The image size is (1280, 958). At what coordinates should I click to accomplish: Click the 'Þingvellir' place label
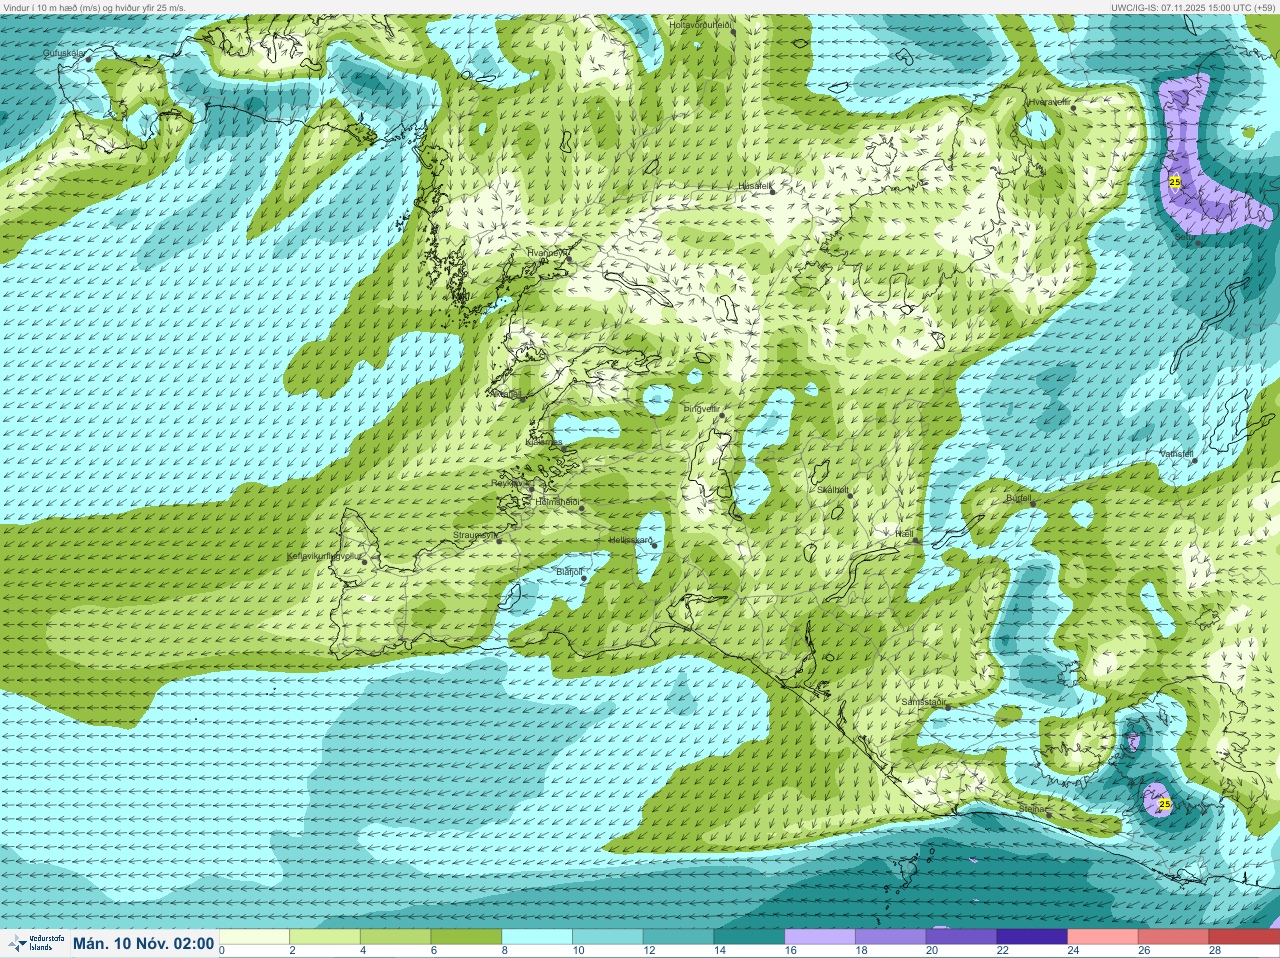[x=701, y=408]
